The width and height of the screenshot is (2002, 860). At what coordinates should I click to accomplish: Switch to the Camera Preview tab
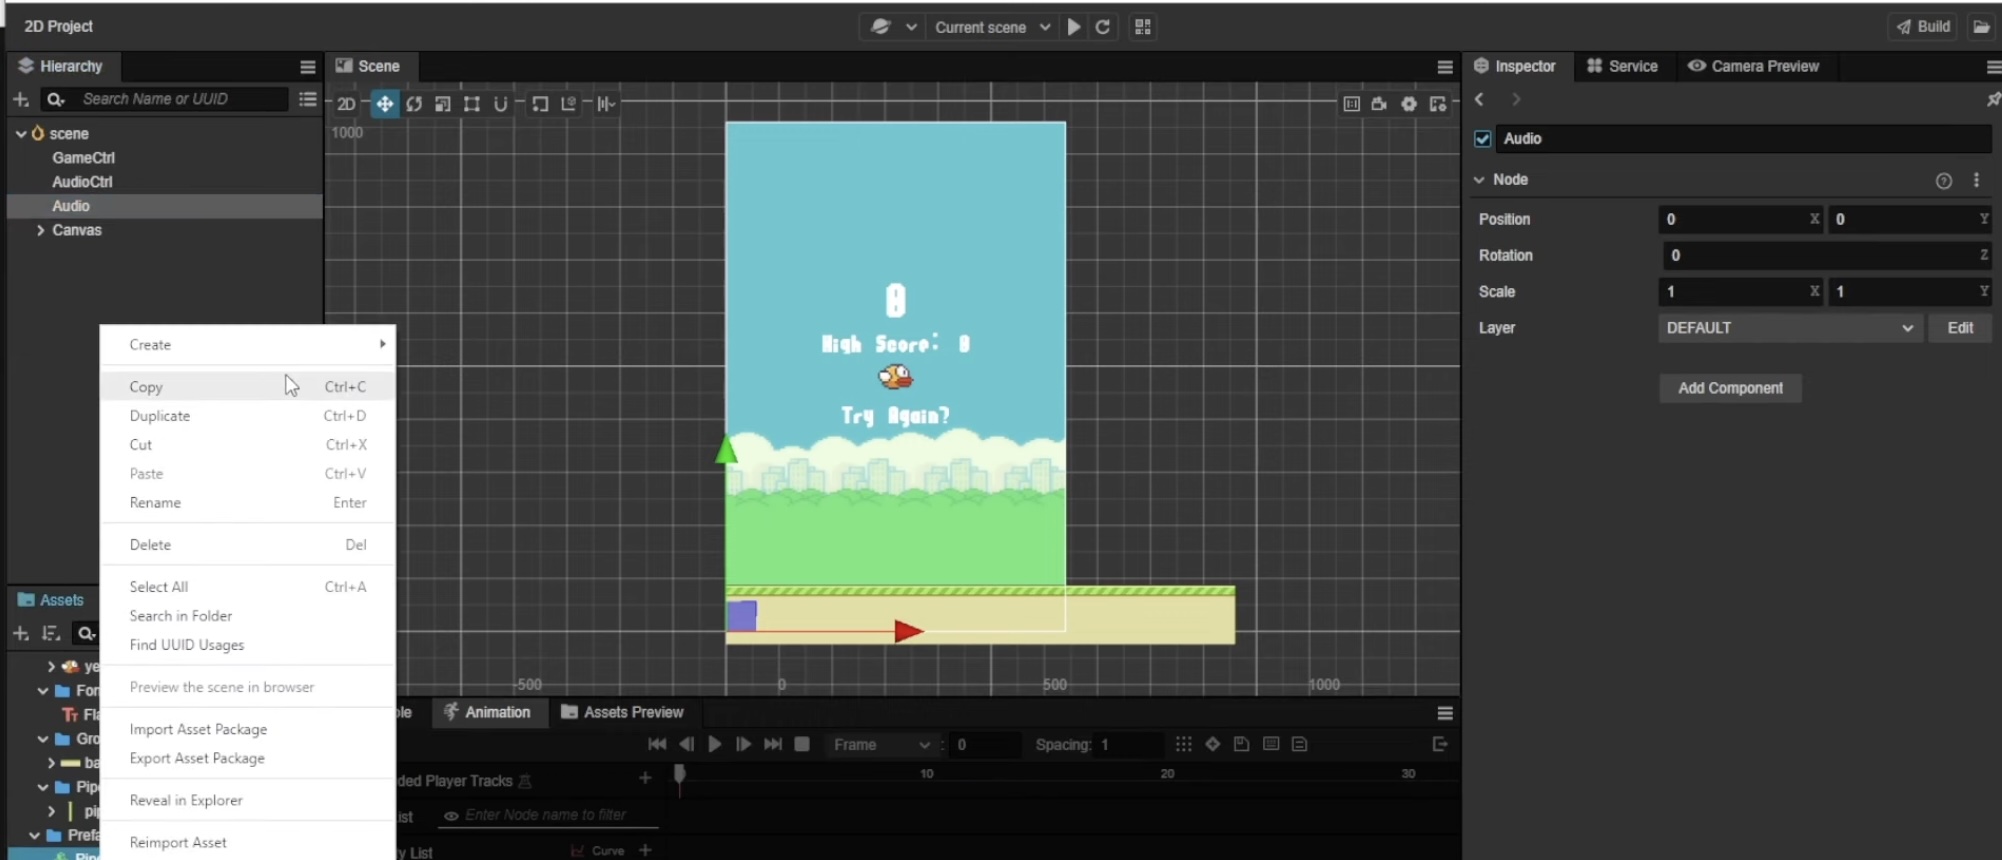(x=1753, y=66)
